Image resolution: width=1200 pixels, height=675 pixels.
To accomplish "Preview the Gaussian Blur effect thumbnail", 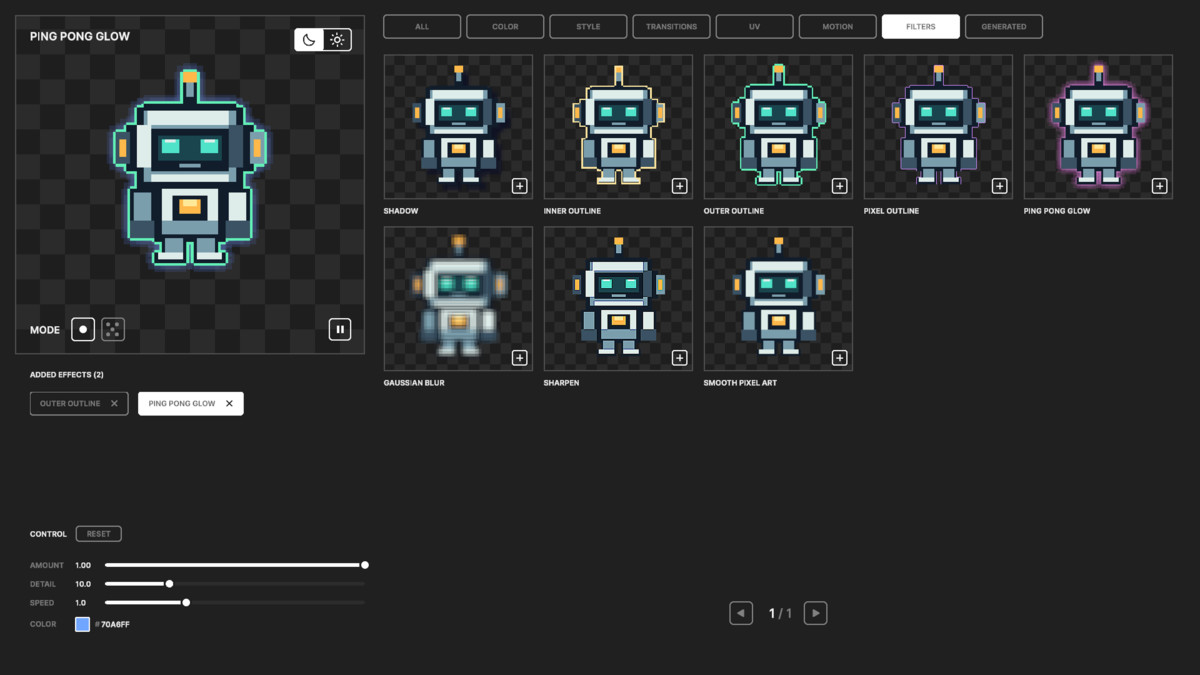I will pos(458,299).
